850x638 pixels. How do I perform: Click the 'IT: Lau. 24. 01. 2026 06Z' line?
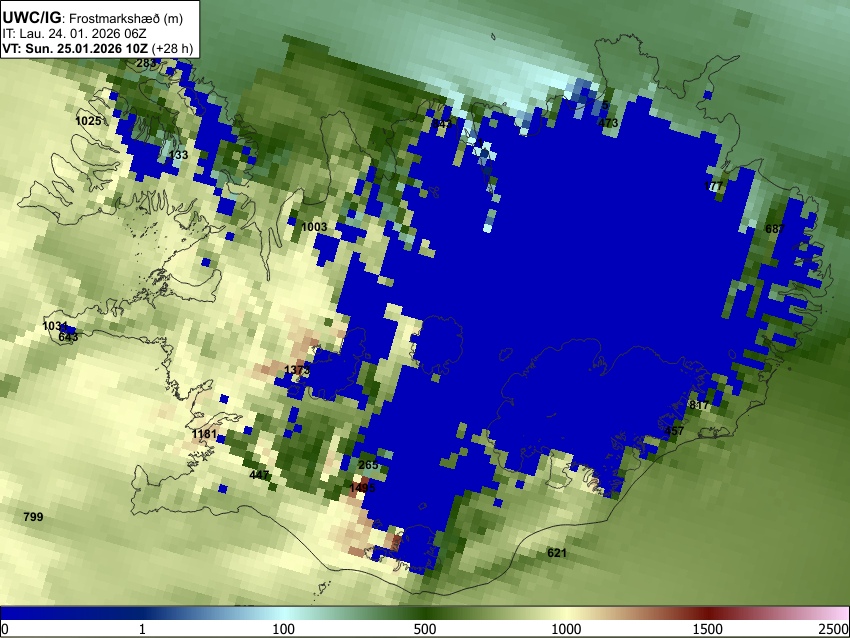click(x=74, y=34)
